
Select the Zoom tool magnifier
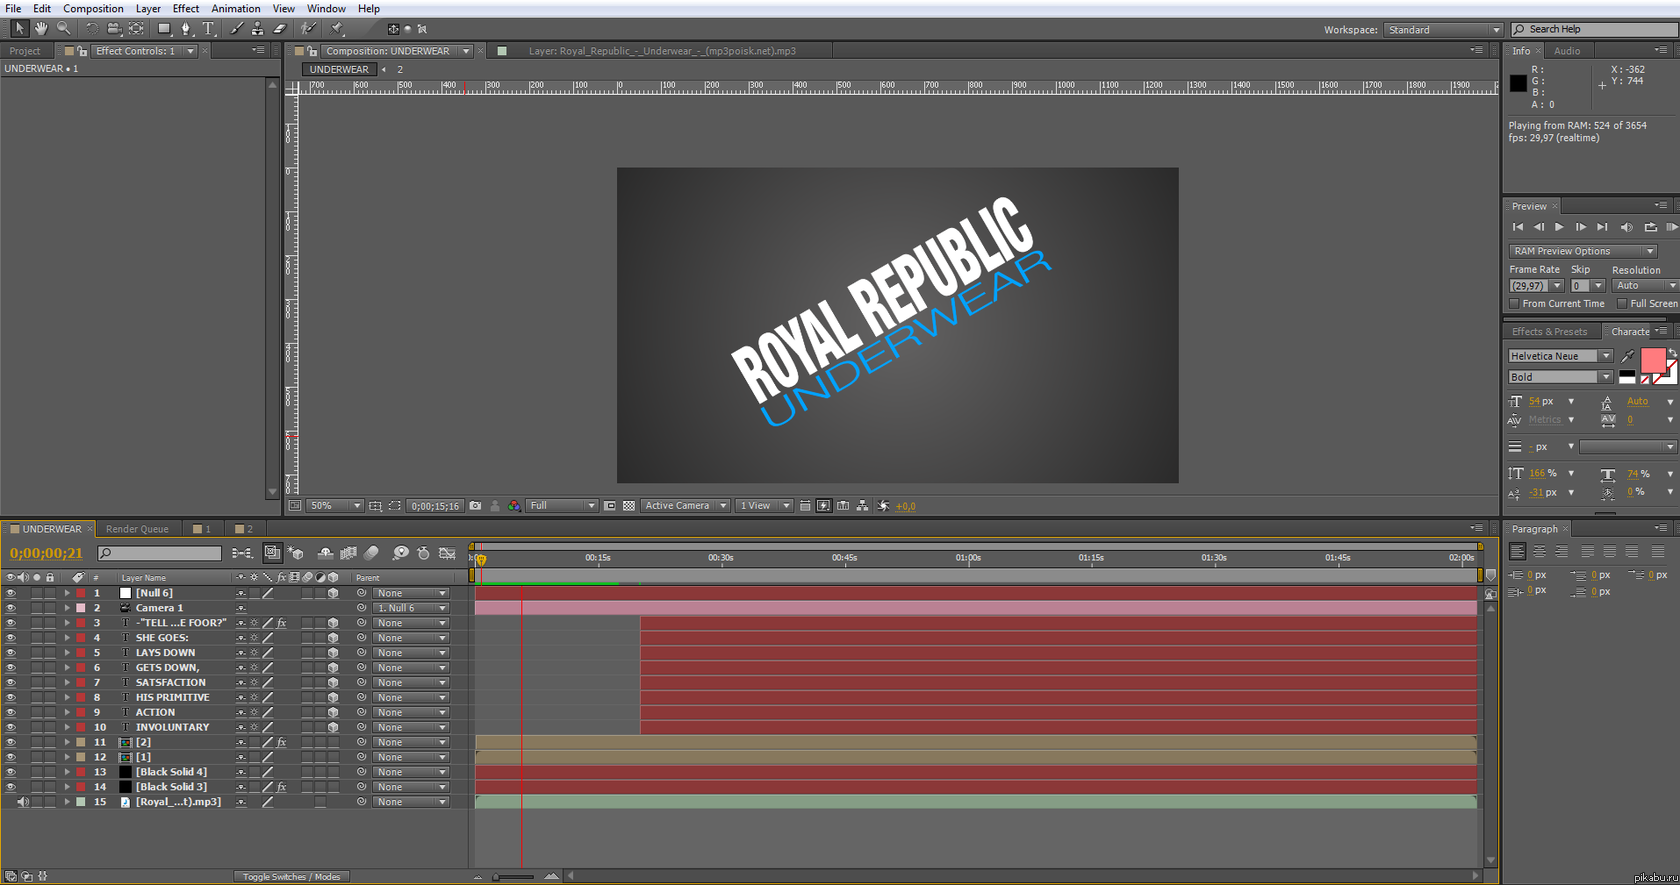click(x=64, y=29)
